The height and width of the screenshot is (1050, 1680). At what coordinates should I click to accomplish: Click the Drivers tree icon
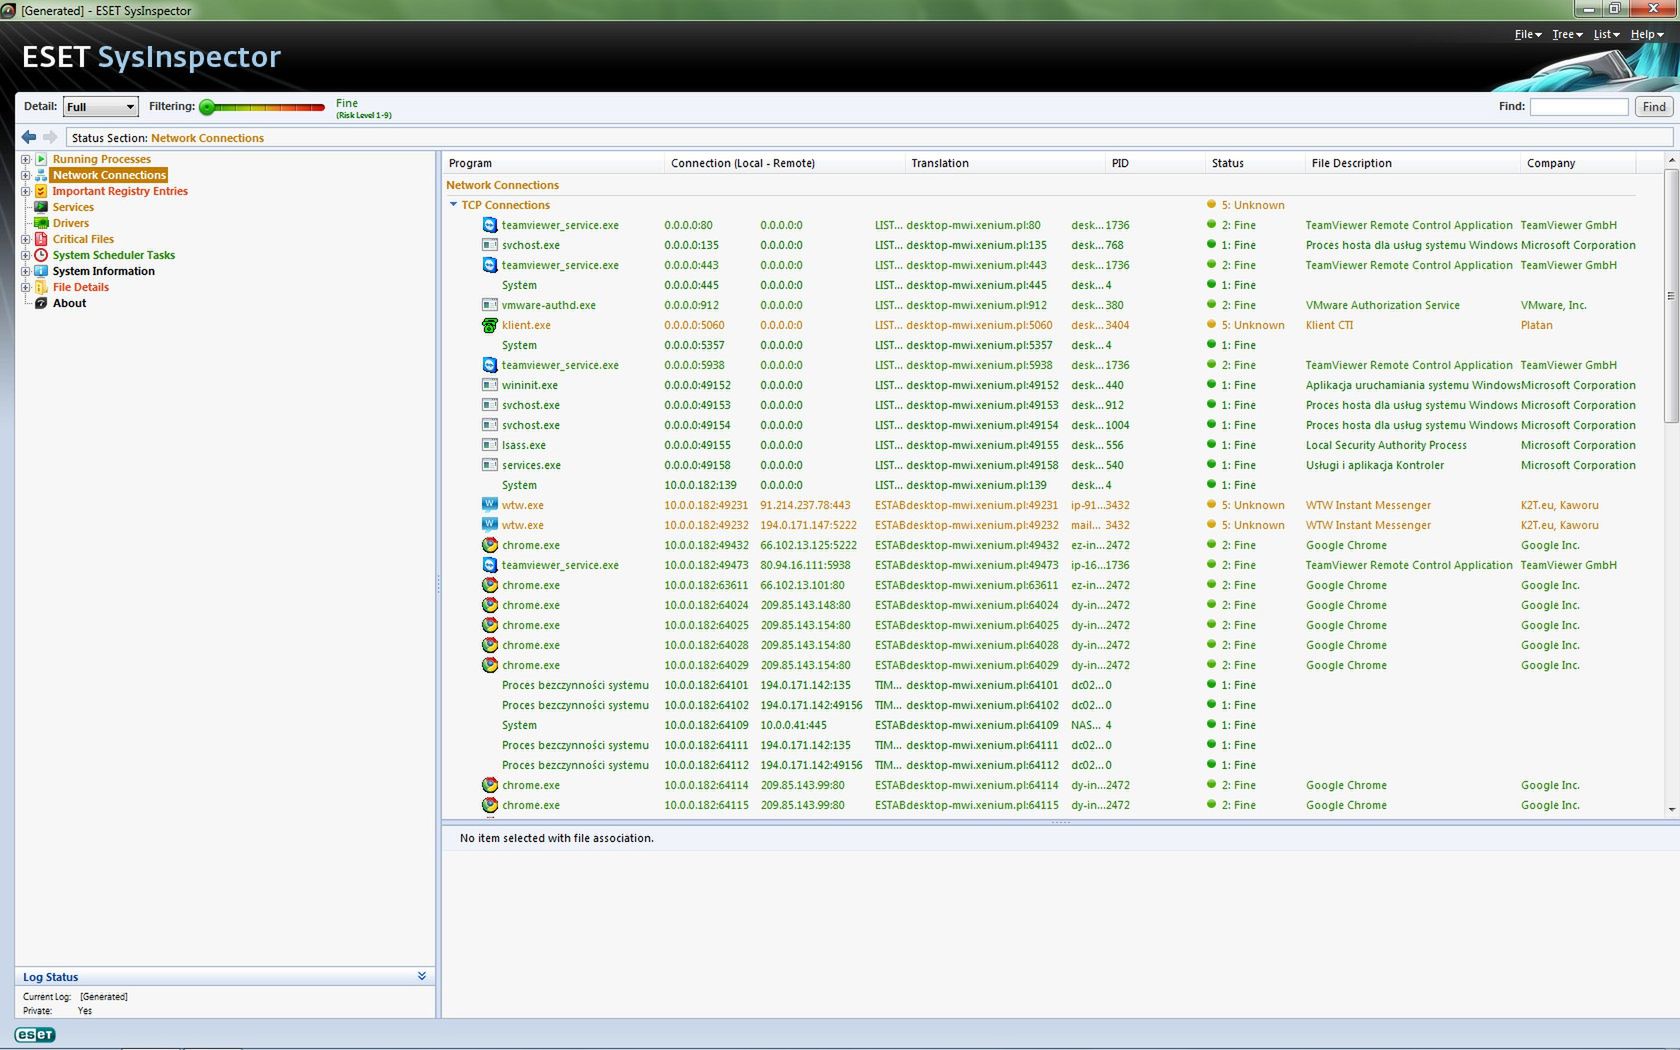click(x=41, y=223)
